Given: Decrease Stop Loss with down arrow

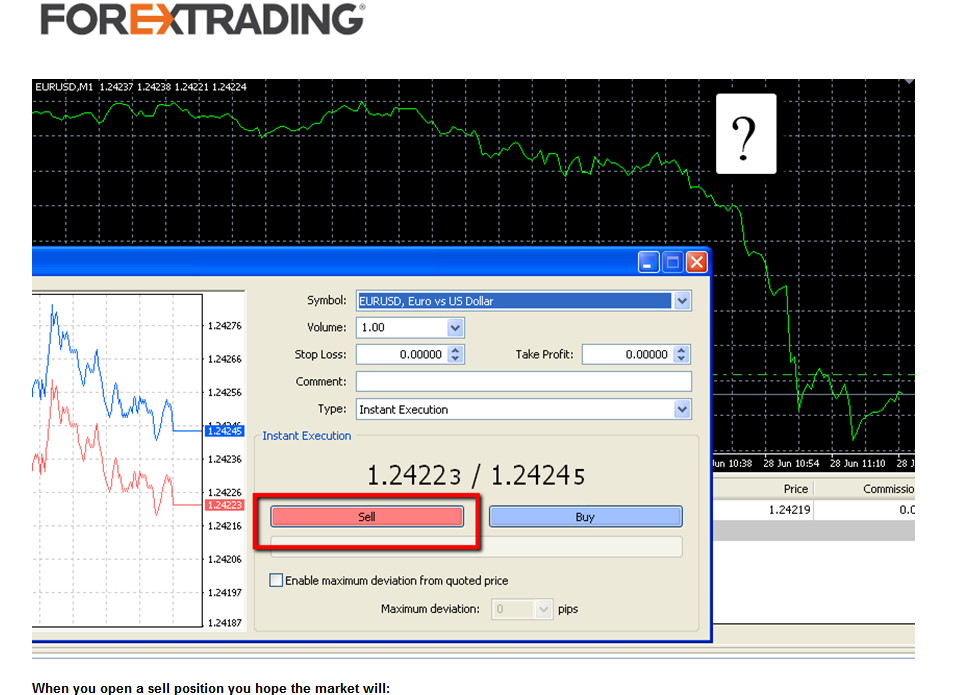Looking at the screenshot, I should click(x=456, y=359).
